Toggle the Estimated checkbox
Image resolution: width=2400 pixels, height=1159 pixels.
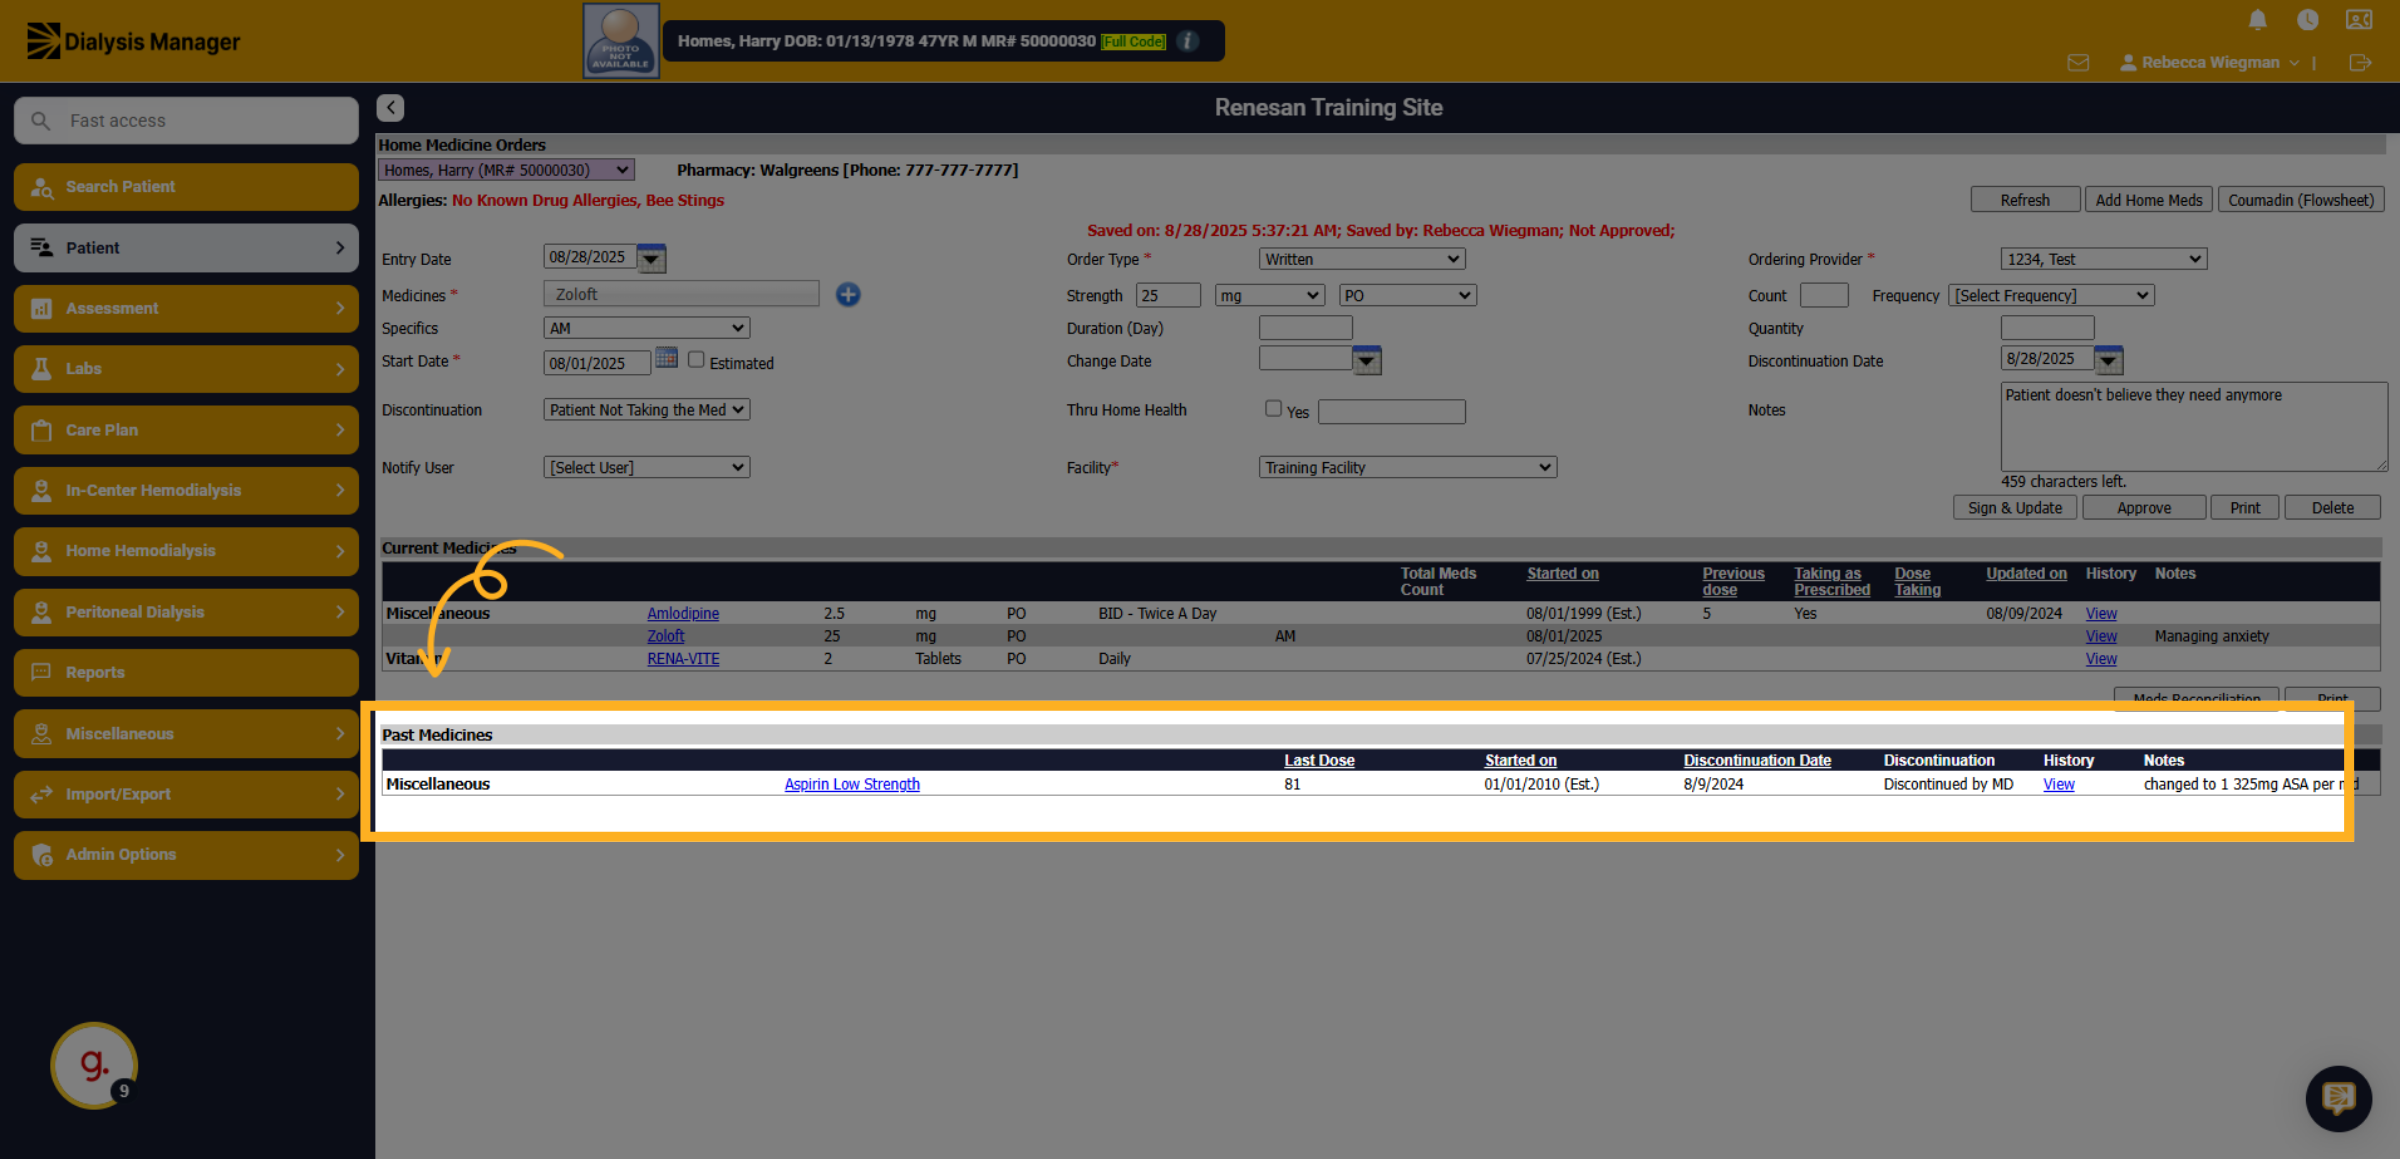696,360
